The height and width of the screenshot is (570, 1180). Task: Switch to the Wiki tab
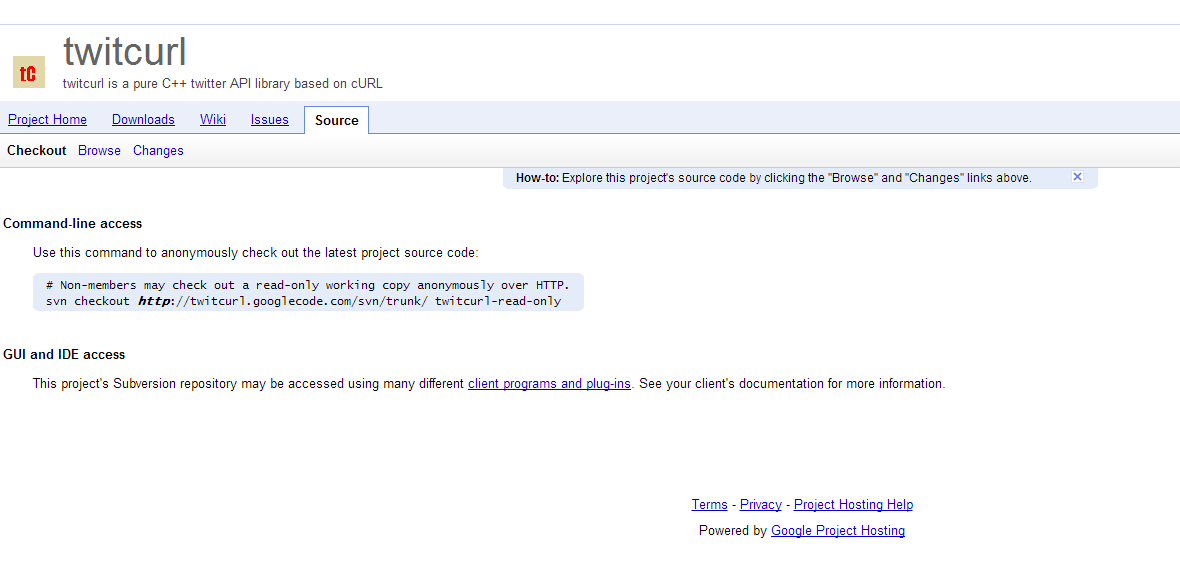pyautogui.click(x=213, y=120)
